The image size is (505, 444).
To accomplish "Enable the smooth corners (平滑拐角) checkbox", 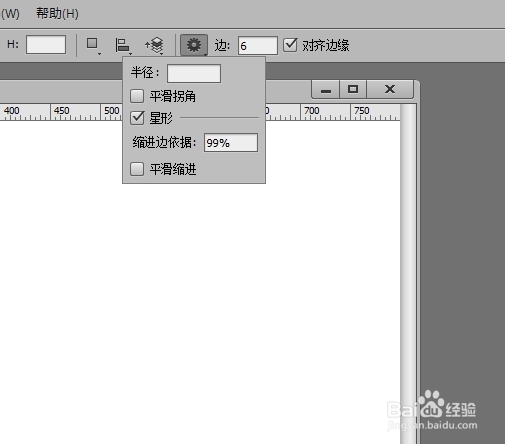I will point(137,96).
